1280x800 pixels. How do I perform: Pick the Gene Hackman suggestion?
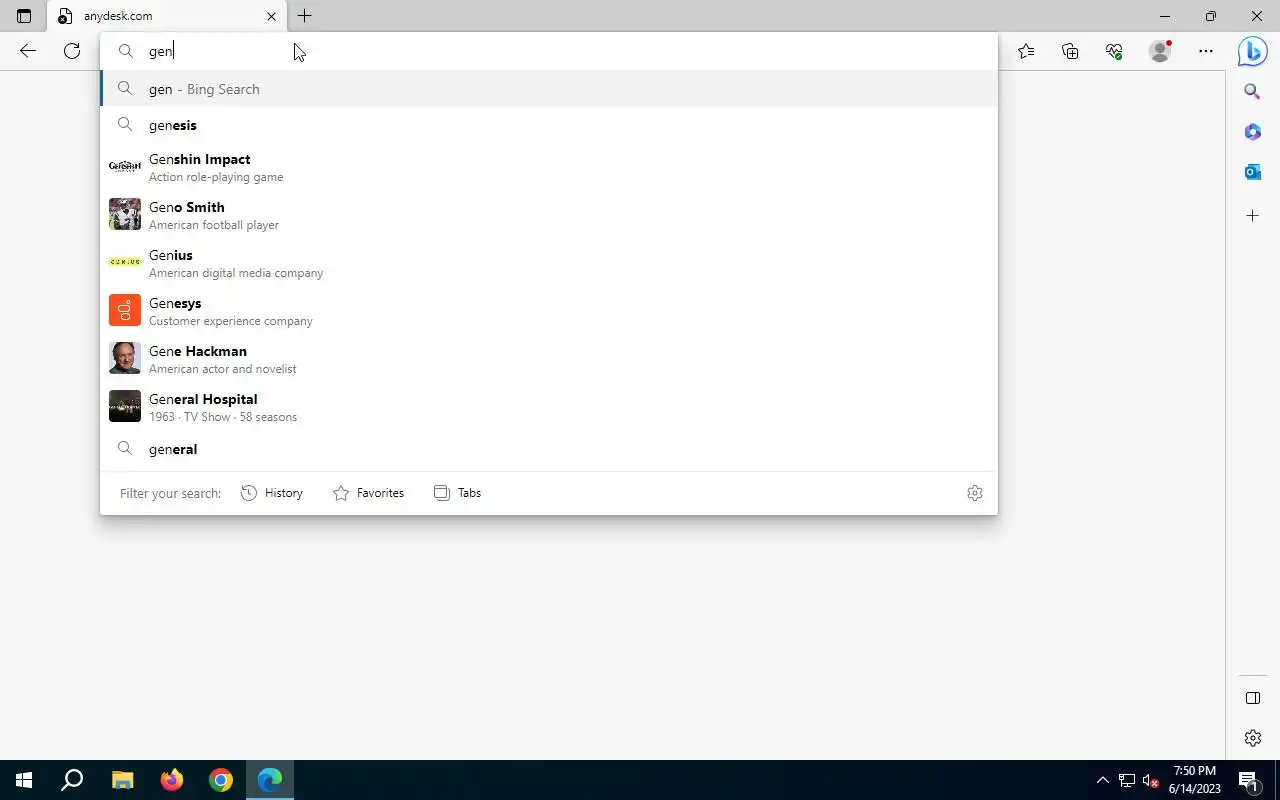(x=549, y=359)
